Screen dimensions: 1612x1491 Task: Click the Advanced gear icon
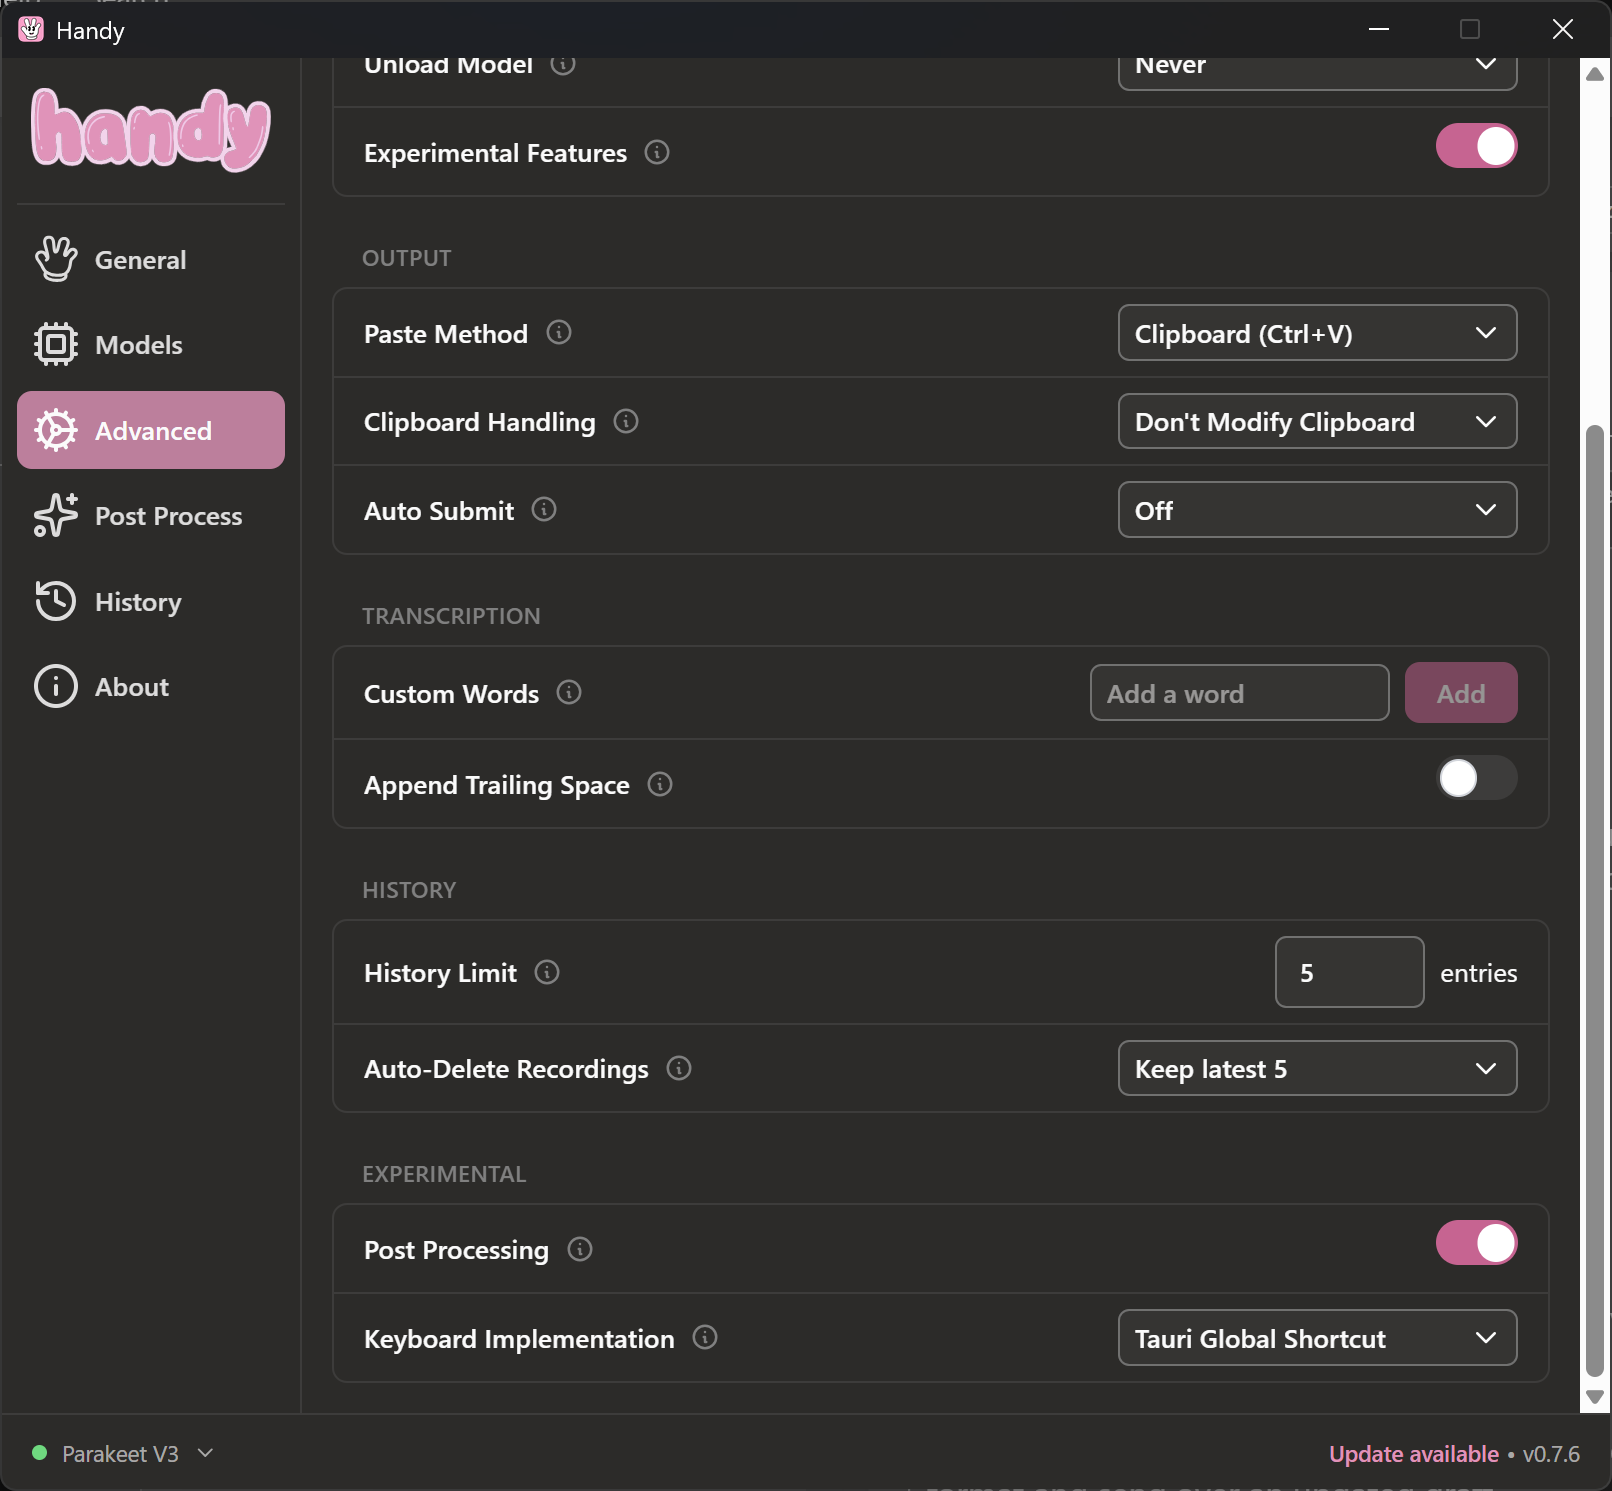point(56,430)
